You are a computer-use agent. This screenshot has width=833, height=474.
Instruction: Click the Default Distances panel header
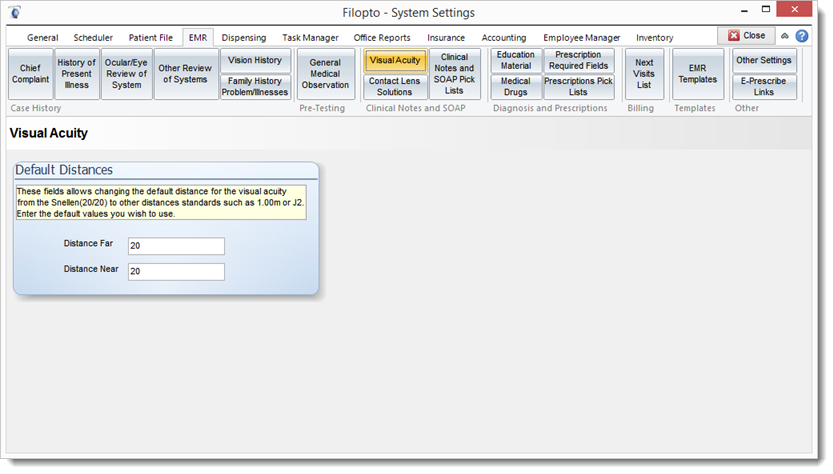point(166,170)
